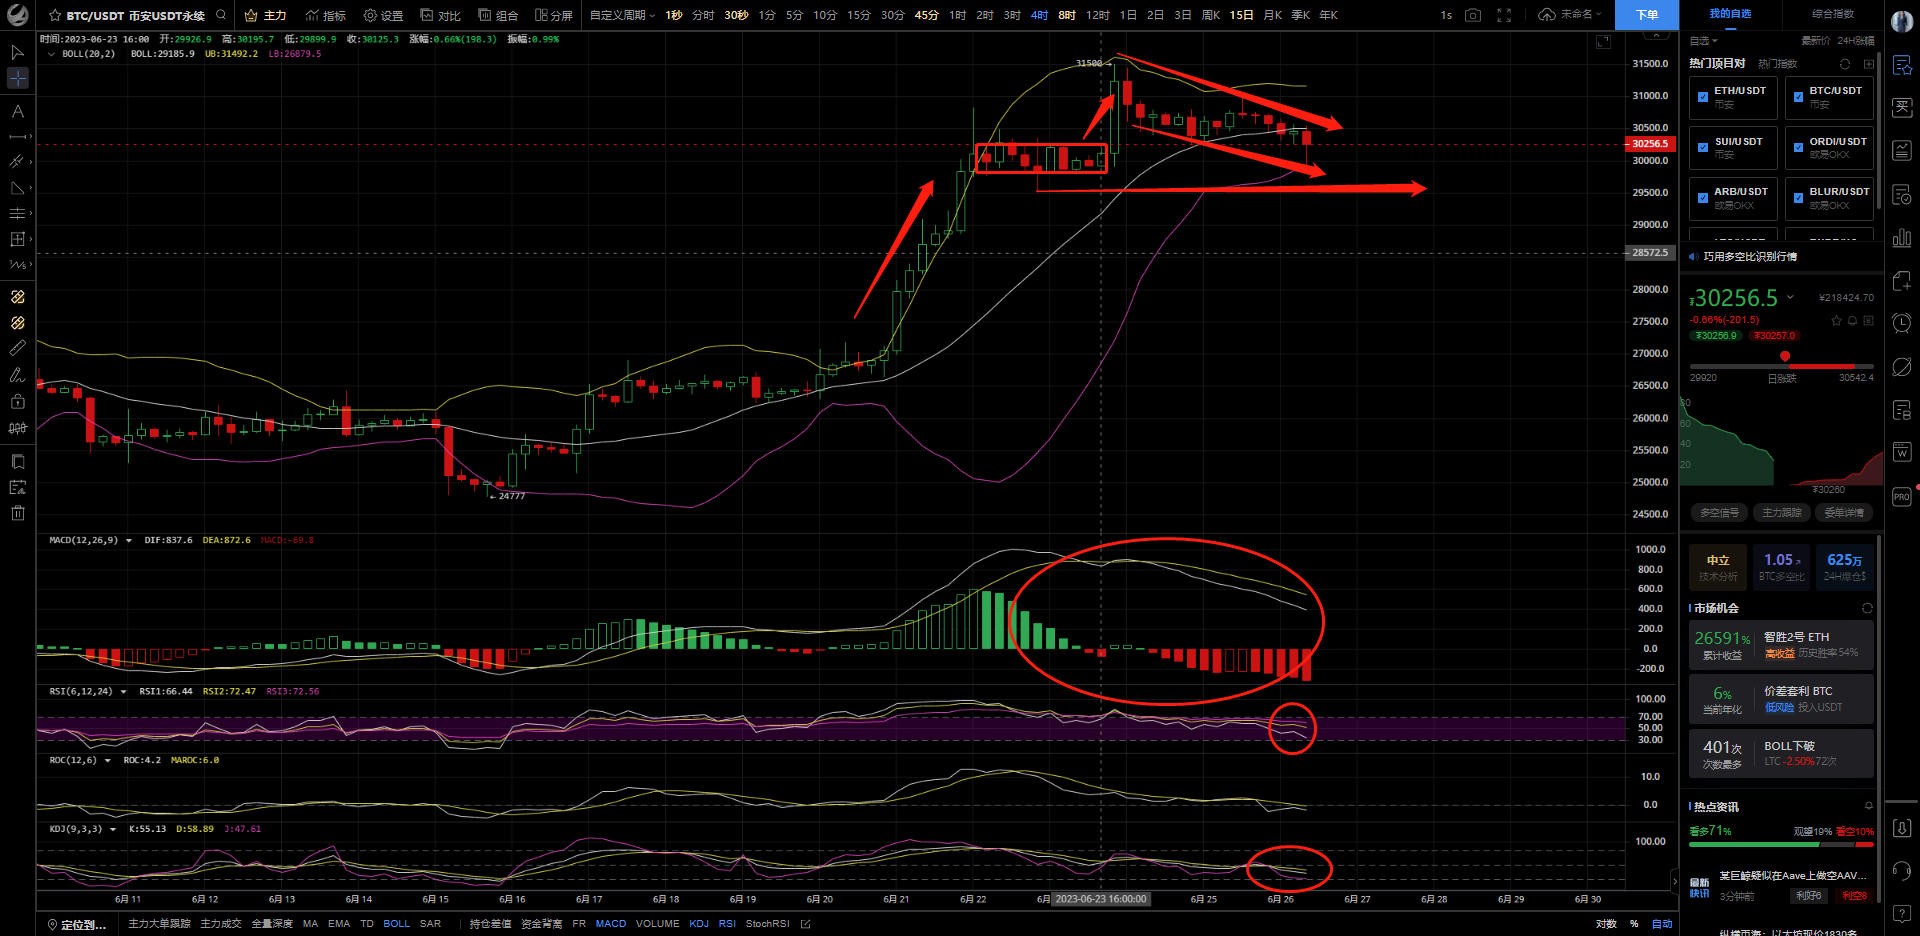Viewport: 1920px width, 936px height.
Task: Open 价差套利 BTC opportunity card
Action: (1781, 698)
